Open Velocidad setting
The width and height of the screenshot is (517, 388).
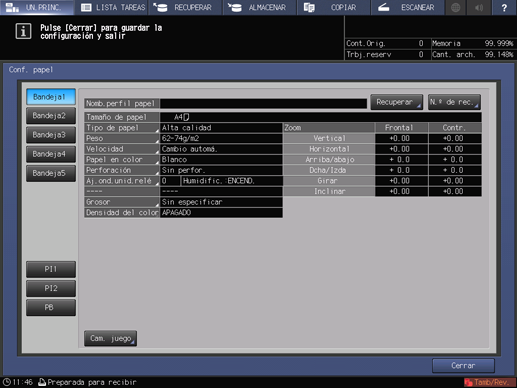point(122,149)
